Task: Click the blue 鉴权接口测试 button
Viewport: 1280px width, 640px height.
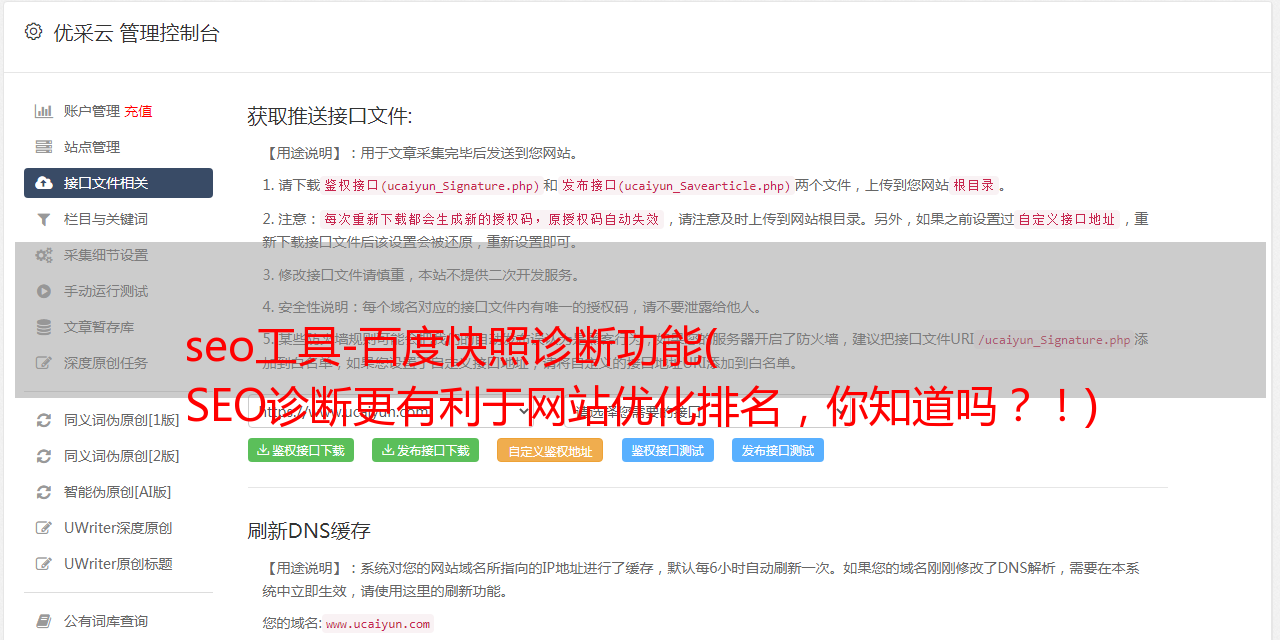Action: [x=668, y=451]
